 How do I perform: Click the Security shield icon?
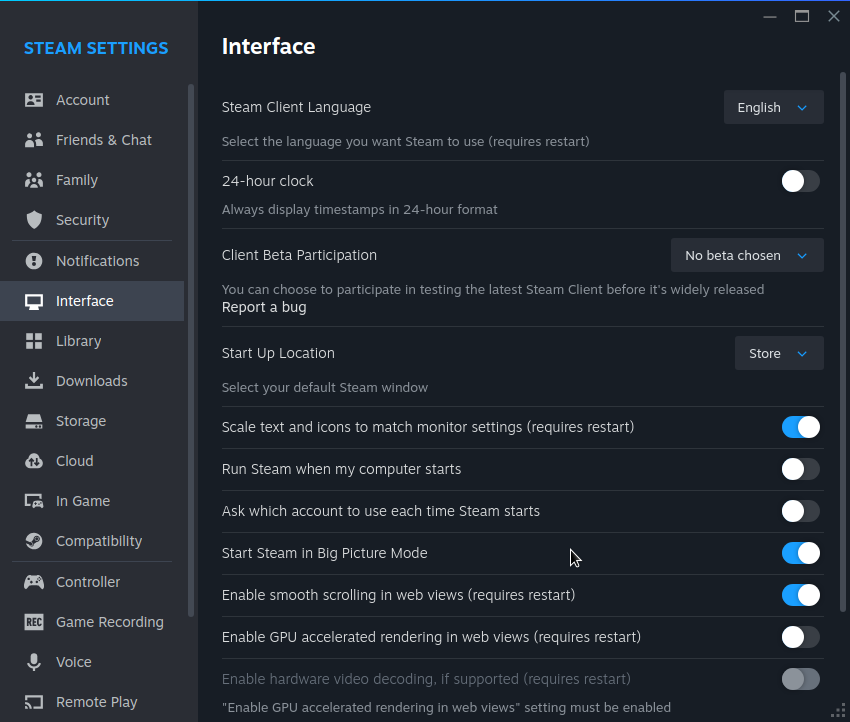34,220
